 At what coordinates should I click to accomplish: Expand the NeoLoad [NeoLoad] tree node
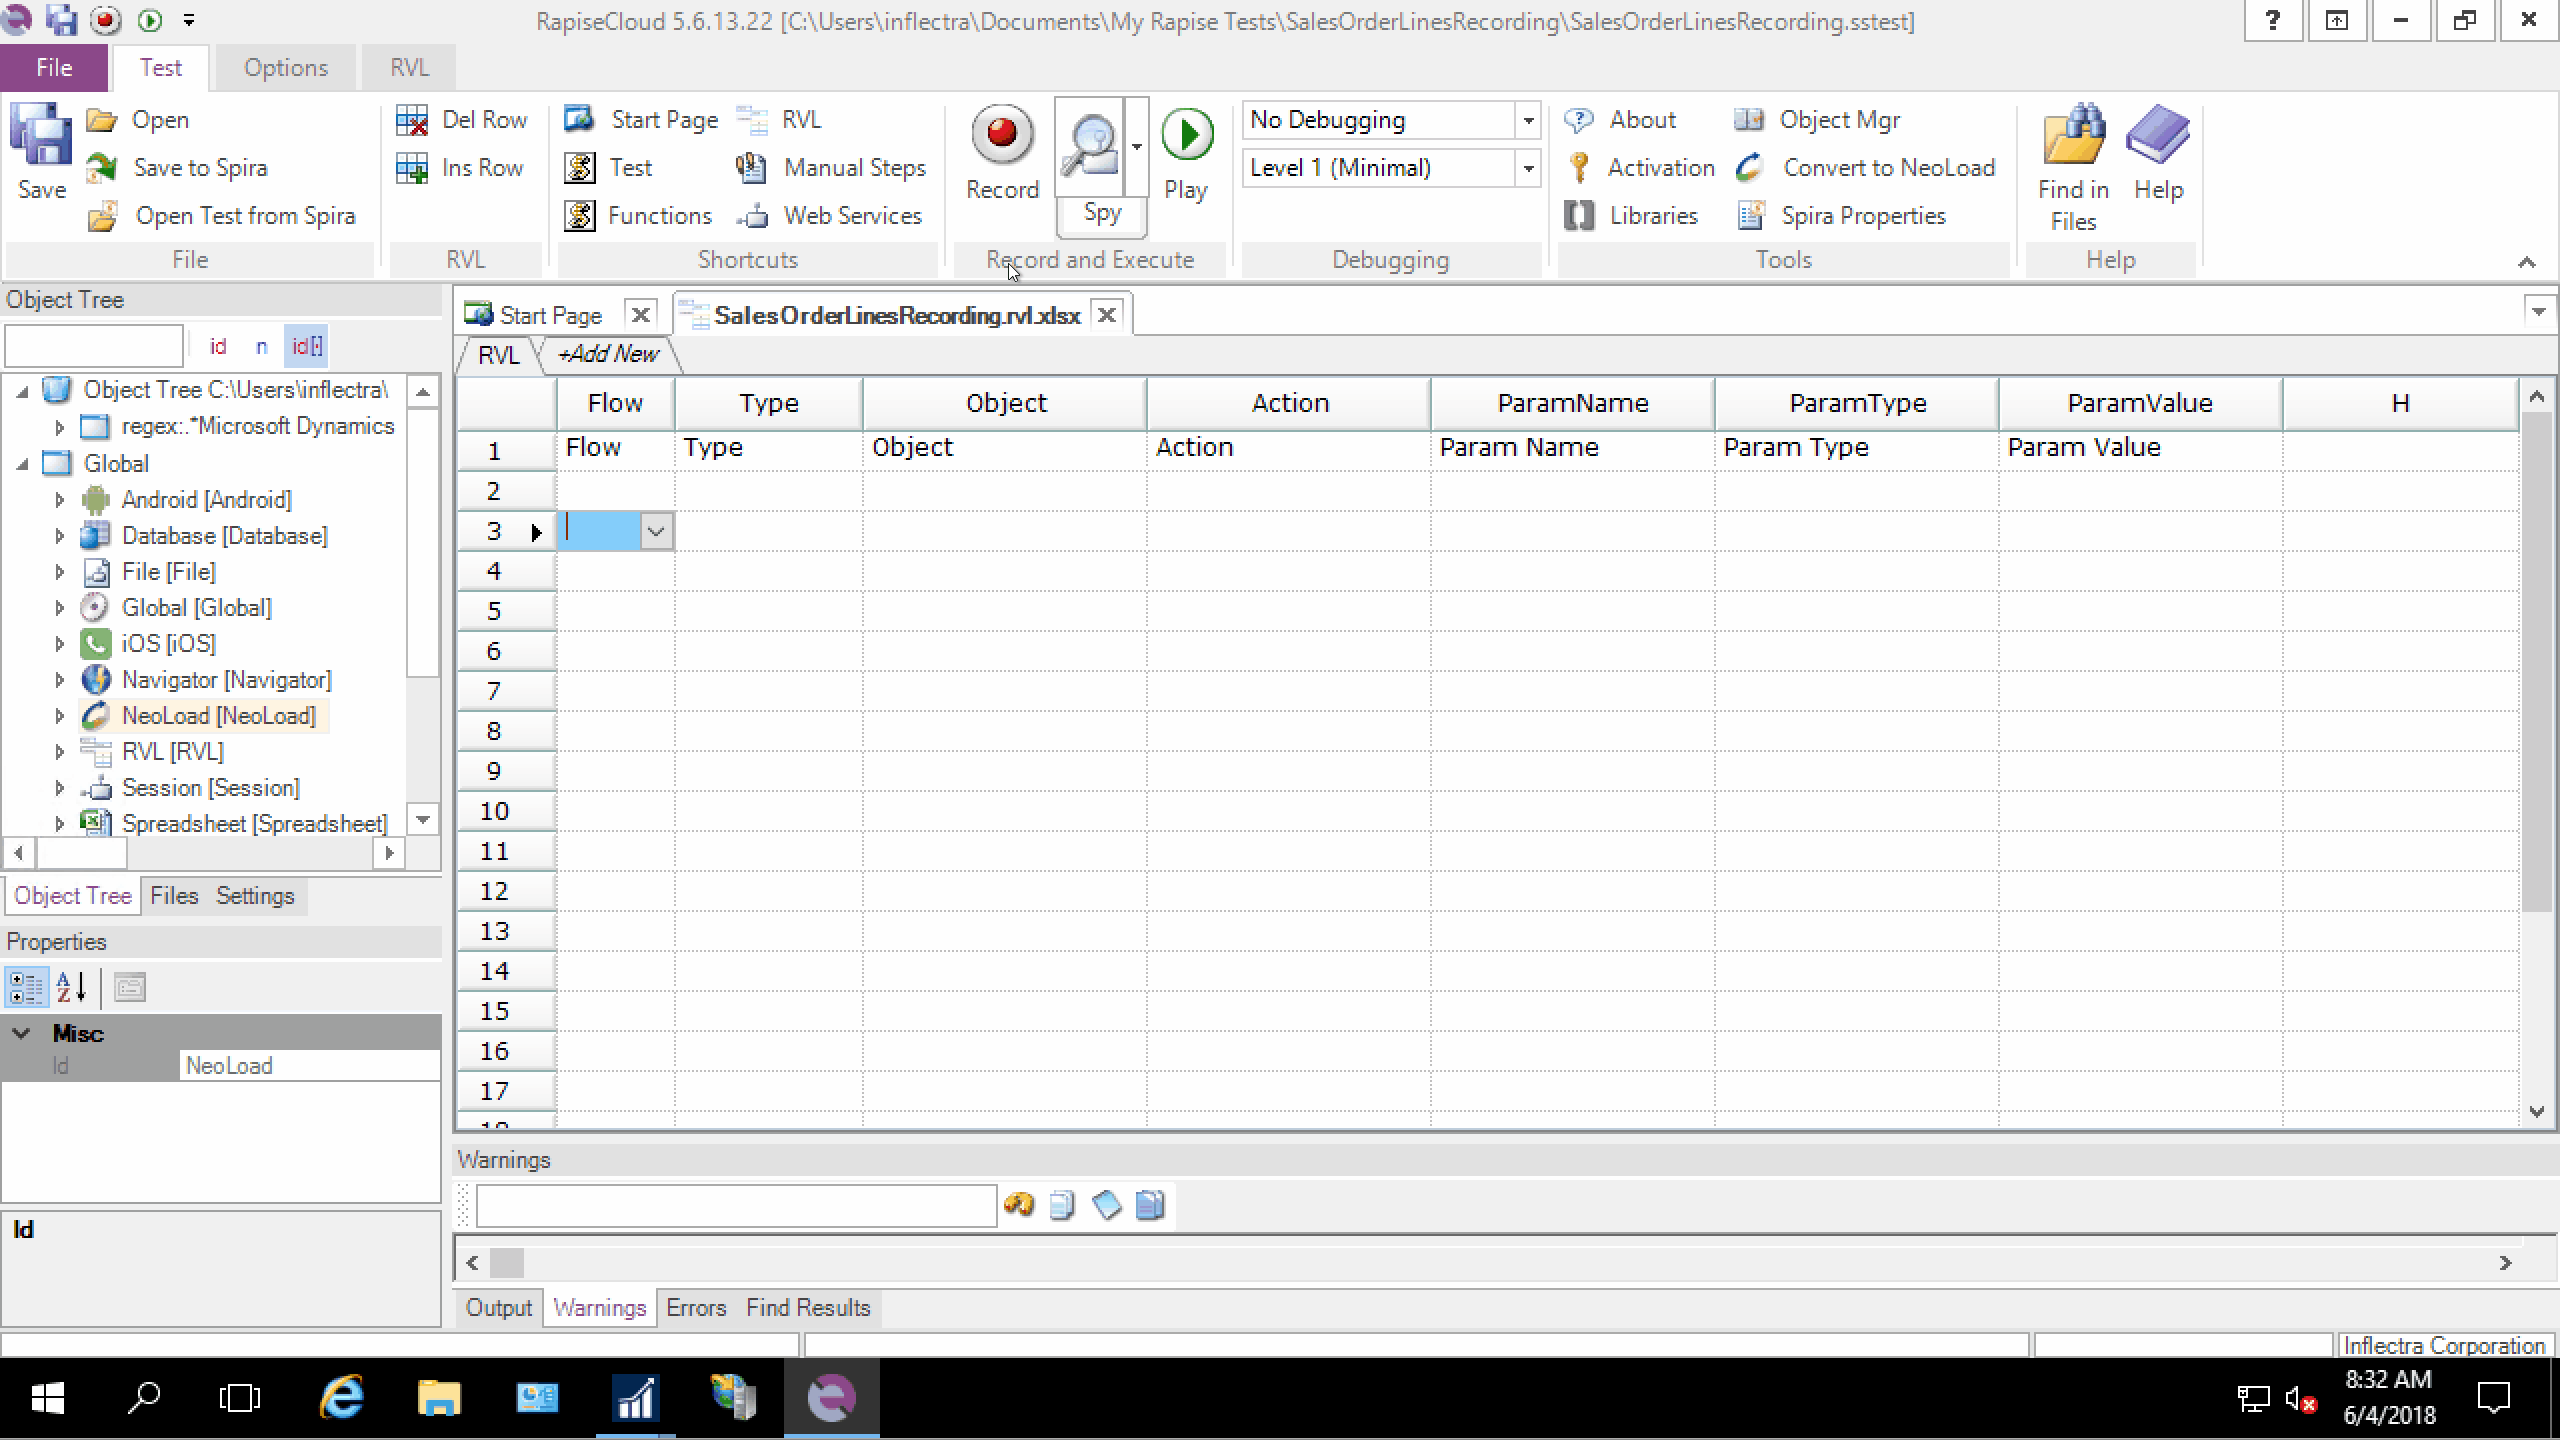(x=59, y=715)
